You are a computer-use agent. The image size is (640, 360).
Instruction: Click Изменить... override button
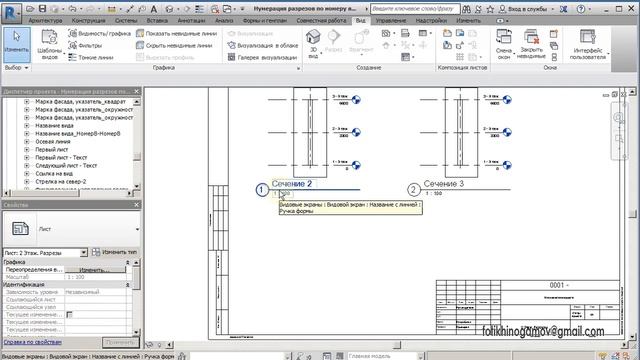(x=95, y=270)
